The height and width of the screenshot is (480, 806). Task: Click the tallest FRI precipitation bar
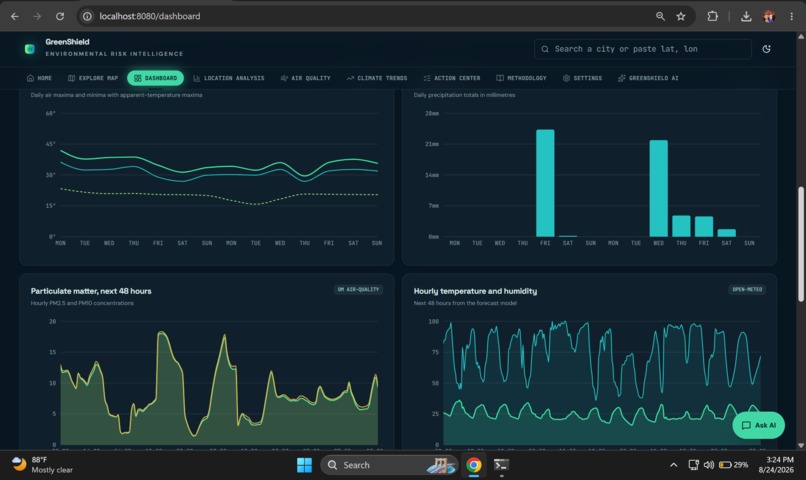[x=545, y=183]
